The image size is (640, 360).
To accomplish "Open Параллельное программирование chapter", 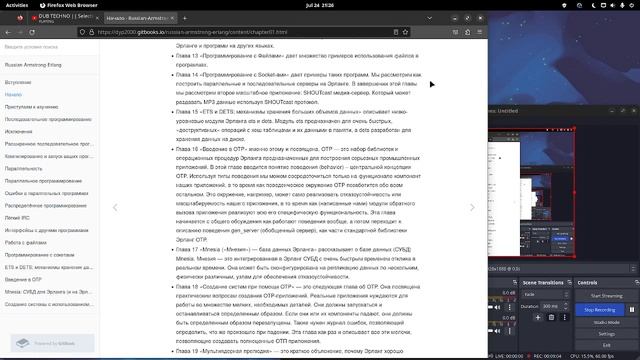I will (43, 181).
